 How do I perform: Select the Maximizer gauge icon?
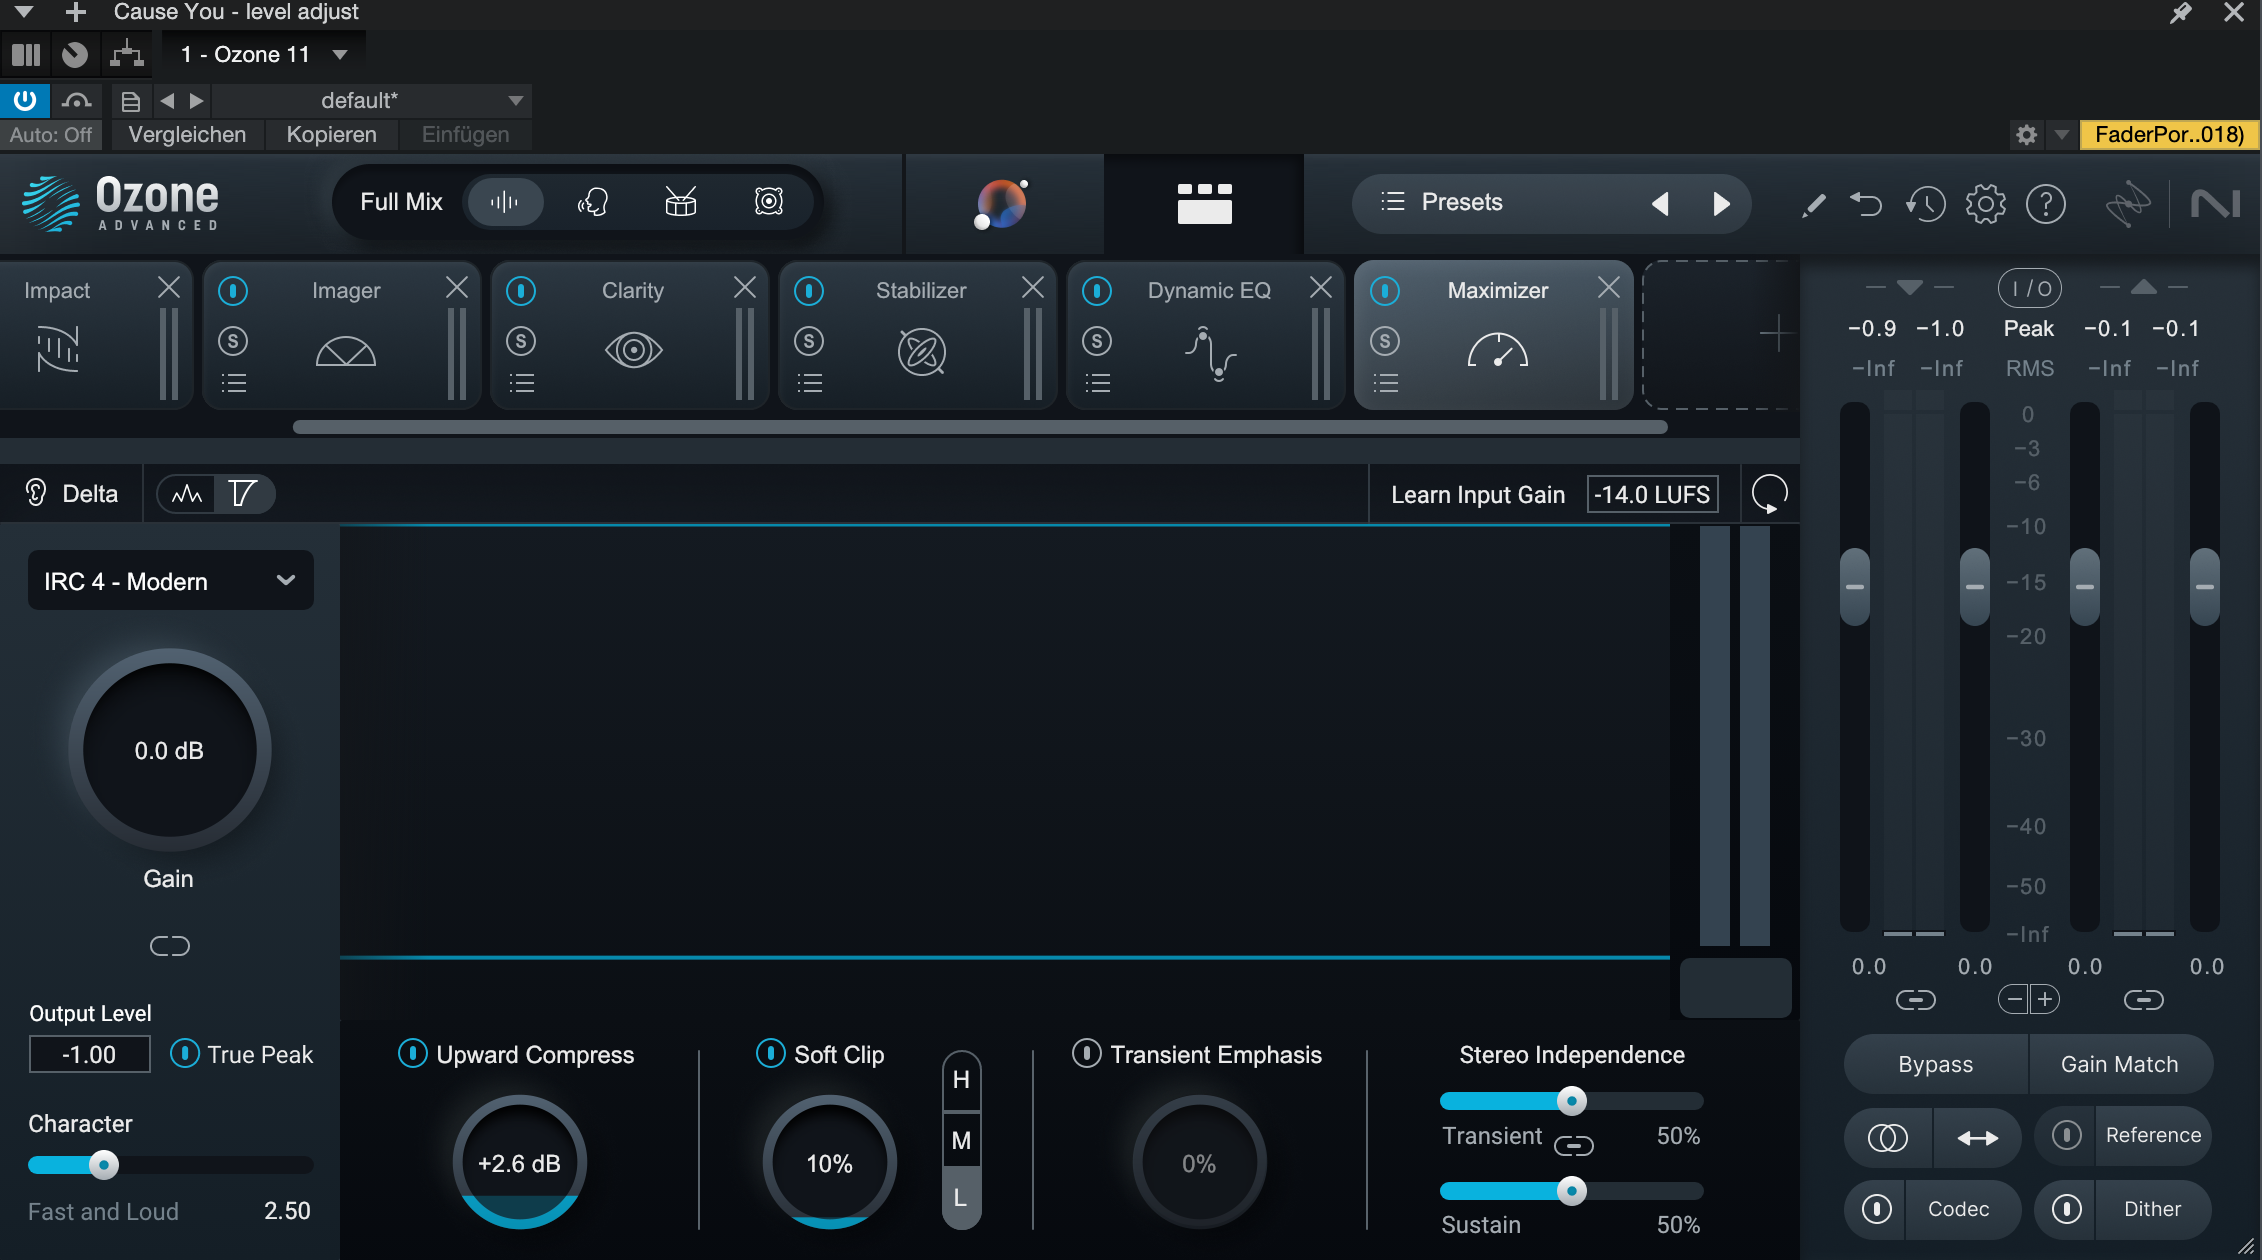pos(1497,350)
